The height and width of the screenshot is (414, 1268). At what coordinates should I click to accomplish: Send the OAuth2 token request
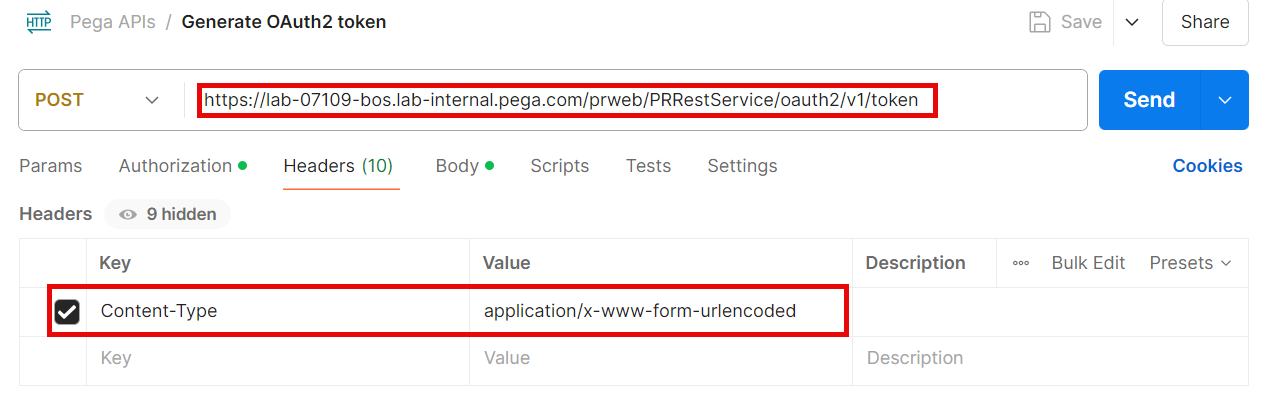(1150, 100)
